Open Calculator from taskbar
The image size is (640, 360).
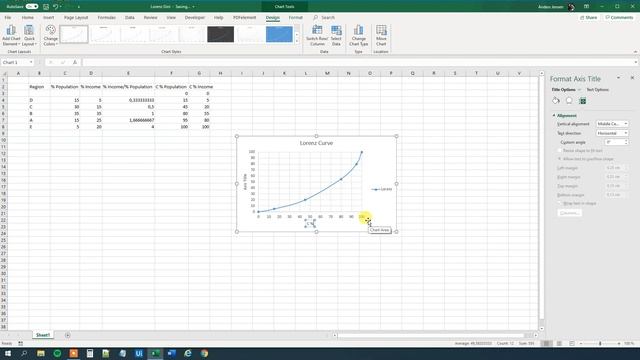tap(90, 353)
